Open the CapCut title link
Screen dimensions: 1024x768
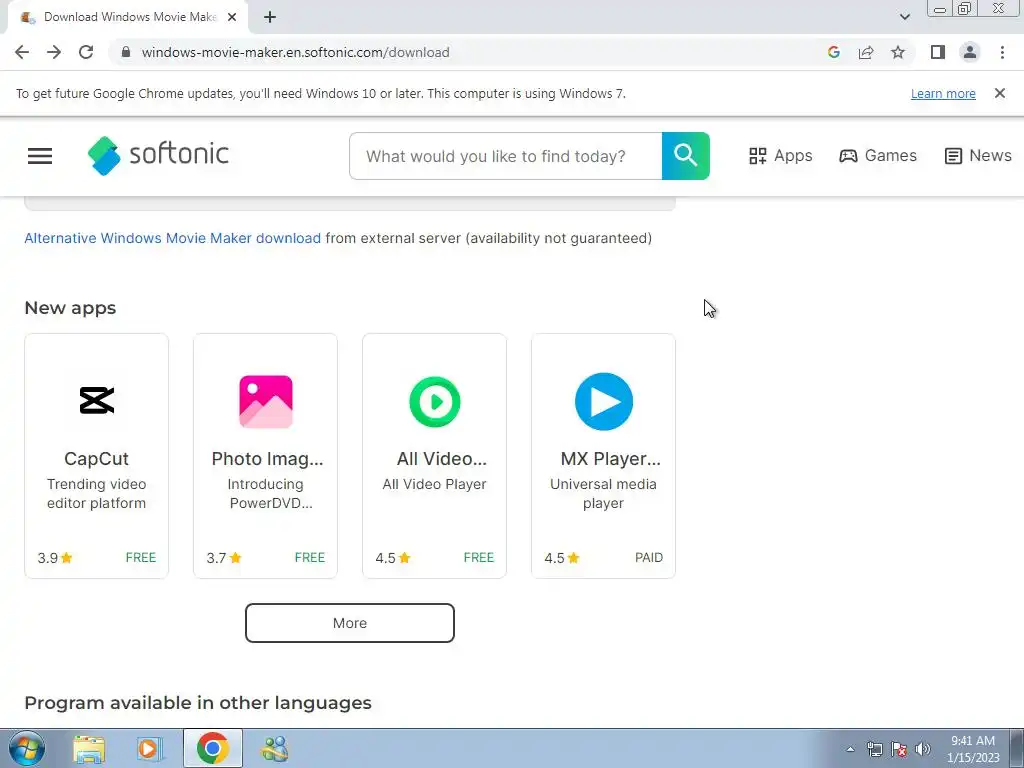click(x=97, y=458)
